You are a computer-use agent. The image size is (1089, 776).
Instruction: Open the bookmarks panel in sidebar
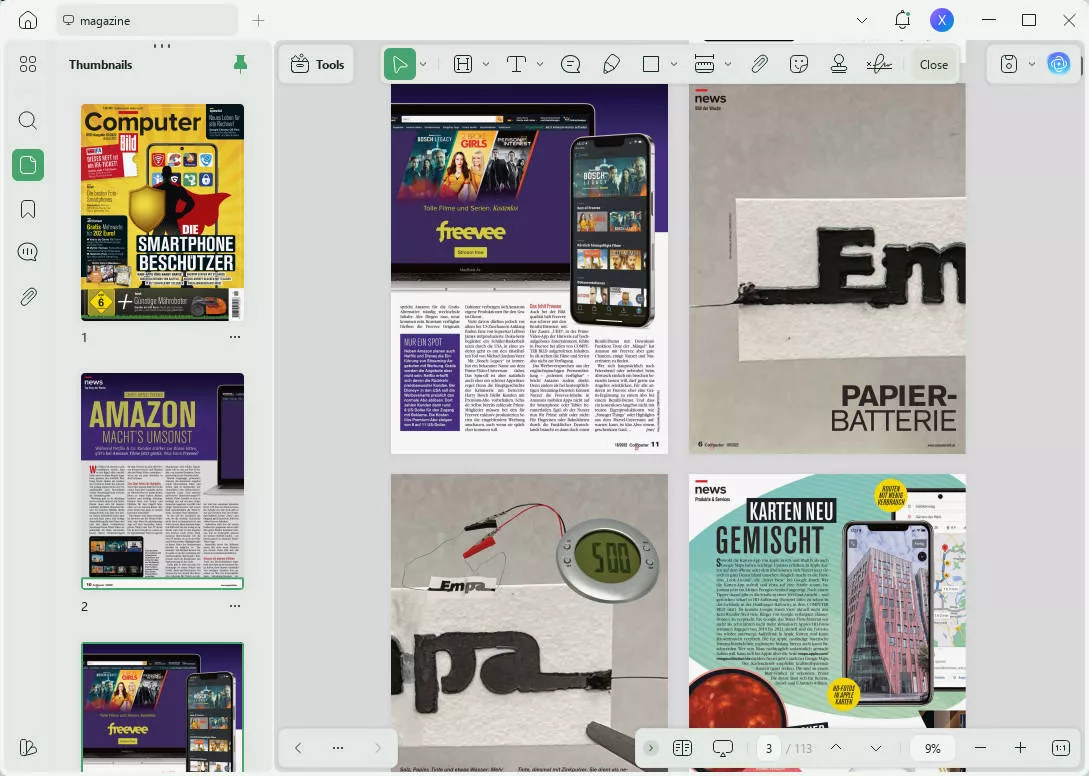(28, 209)
